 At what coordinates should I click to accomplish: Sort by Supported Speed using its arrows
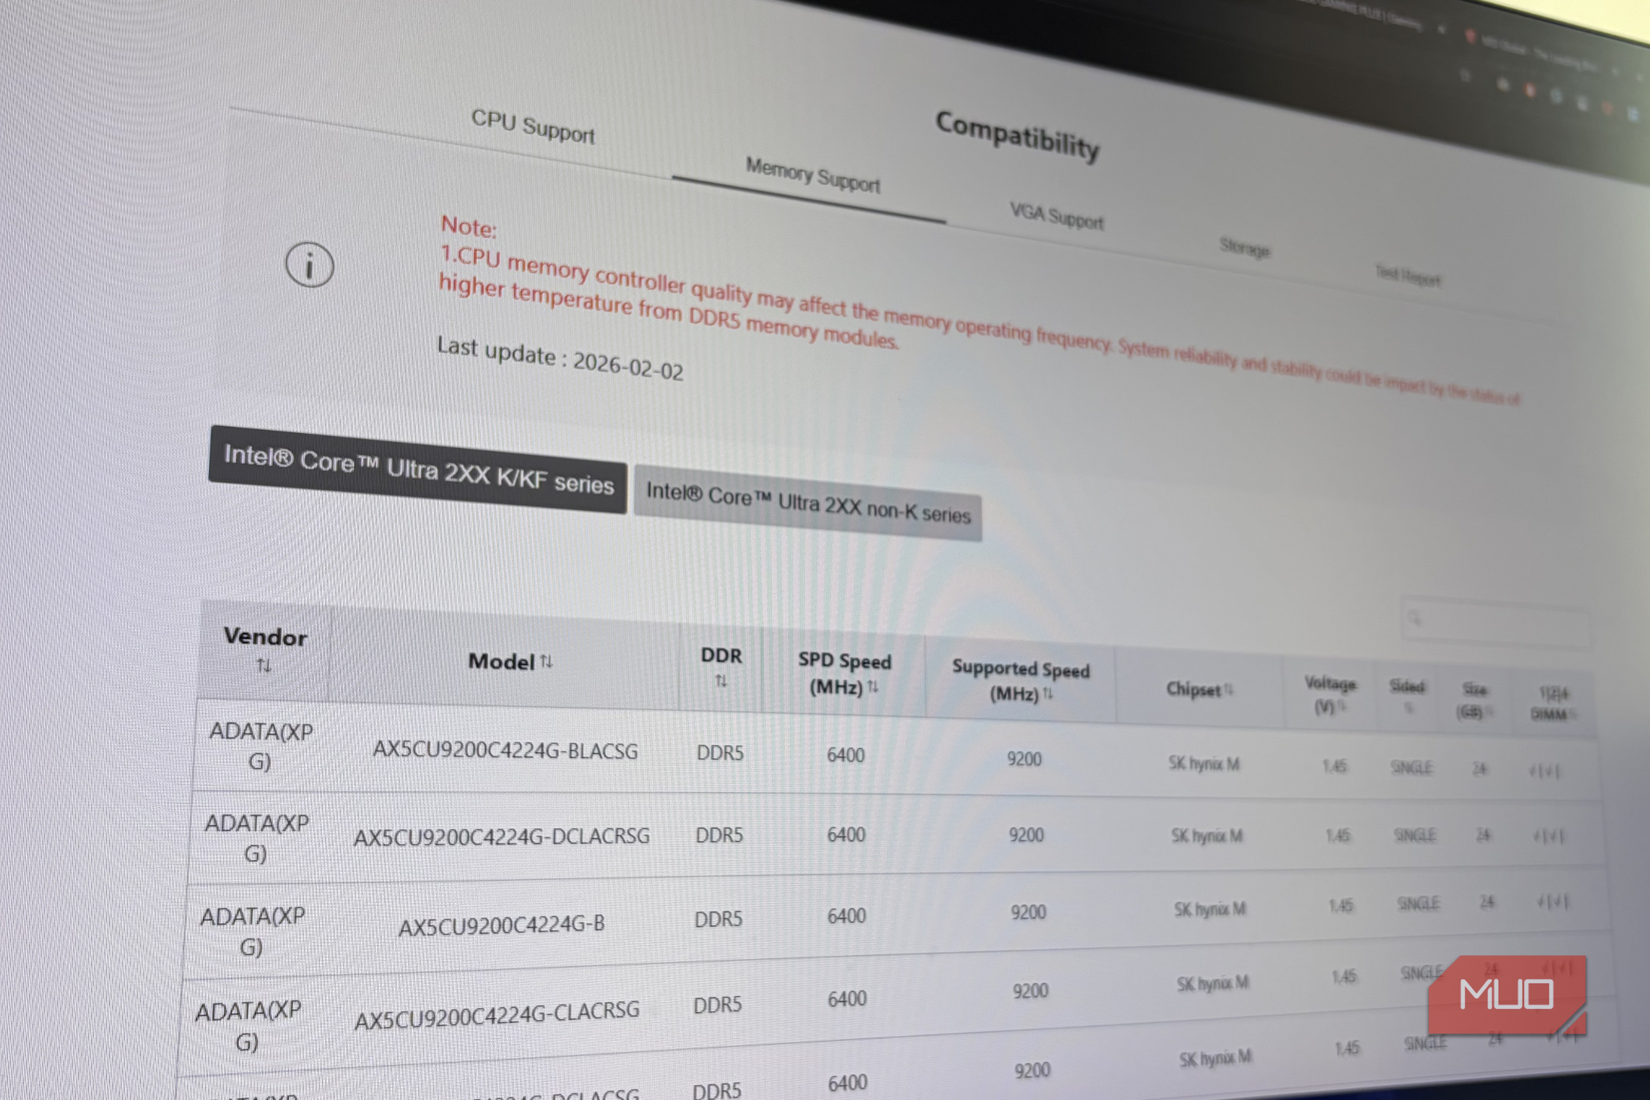point(1048,693)
